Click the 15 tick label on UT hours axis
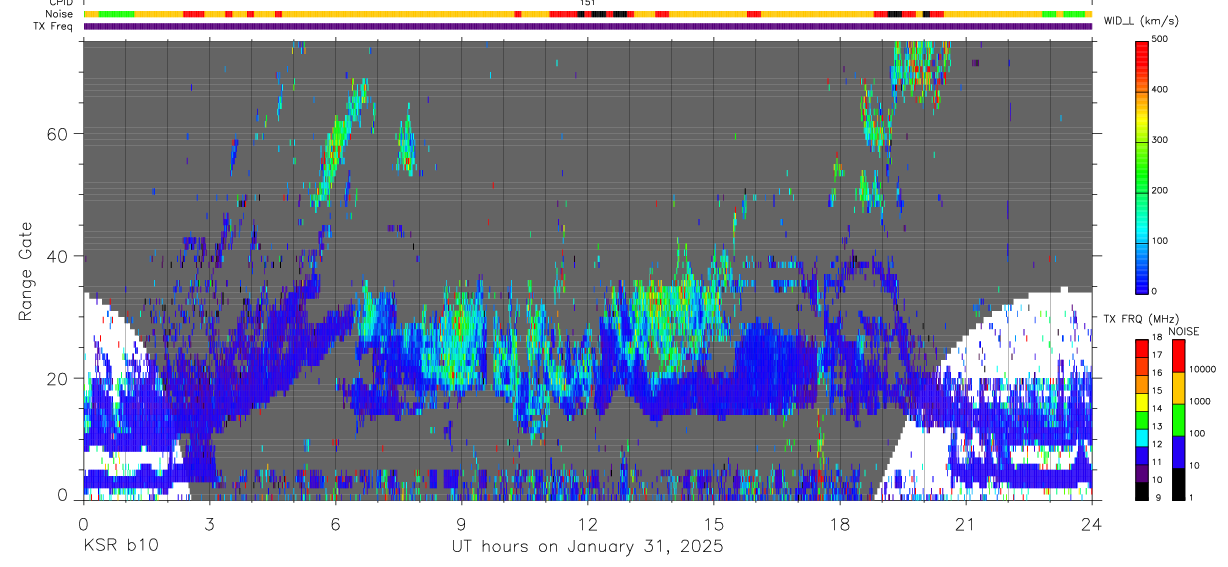 pyautogui.click(x=714, y=525)
